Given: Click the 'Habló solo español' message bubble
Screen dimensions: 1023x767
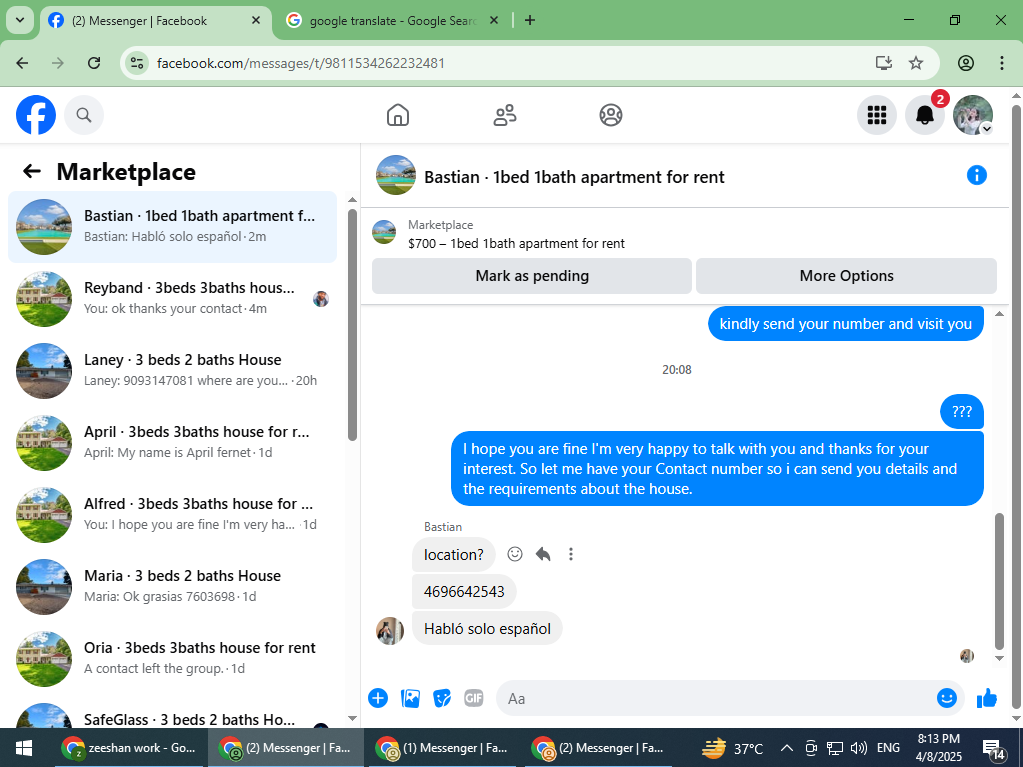Looking at the screenshot, I should click(x=487, y=629).
